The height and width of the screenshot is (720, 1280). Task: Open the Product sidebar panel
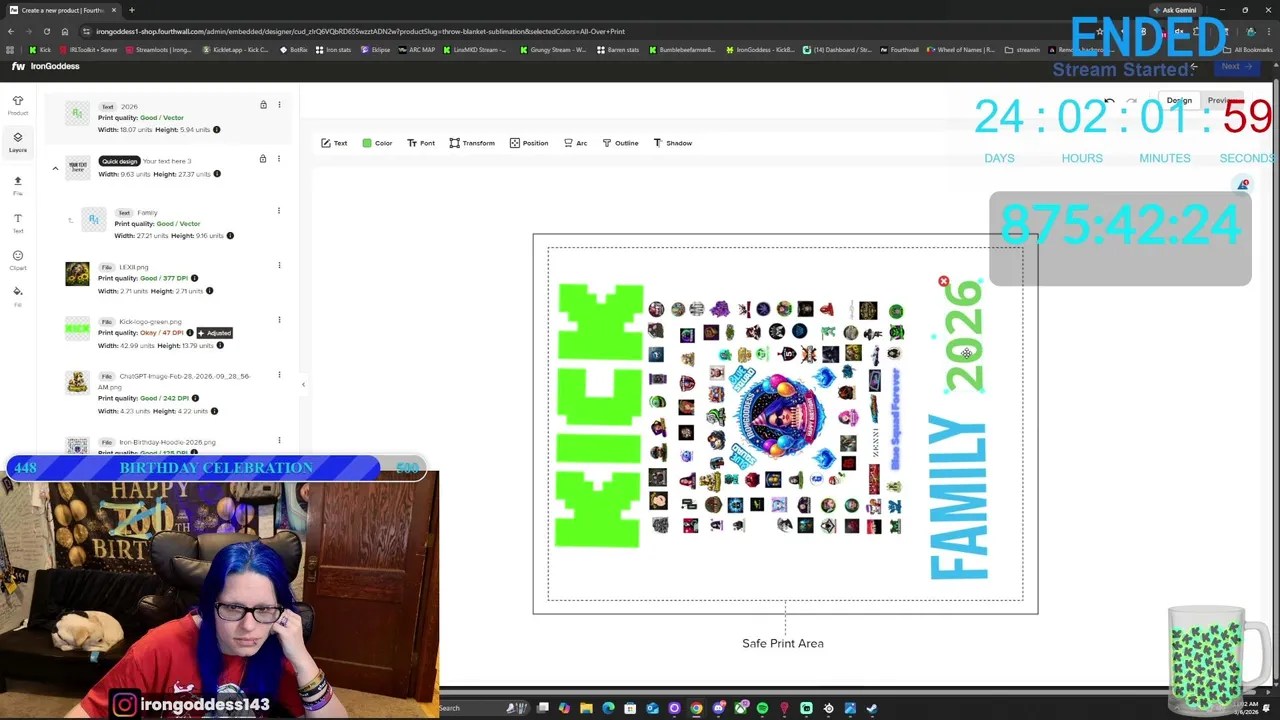tap(17, 105)
